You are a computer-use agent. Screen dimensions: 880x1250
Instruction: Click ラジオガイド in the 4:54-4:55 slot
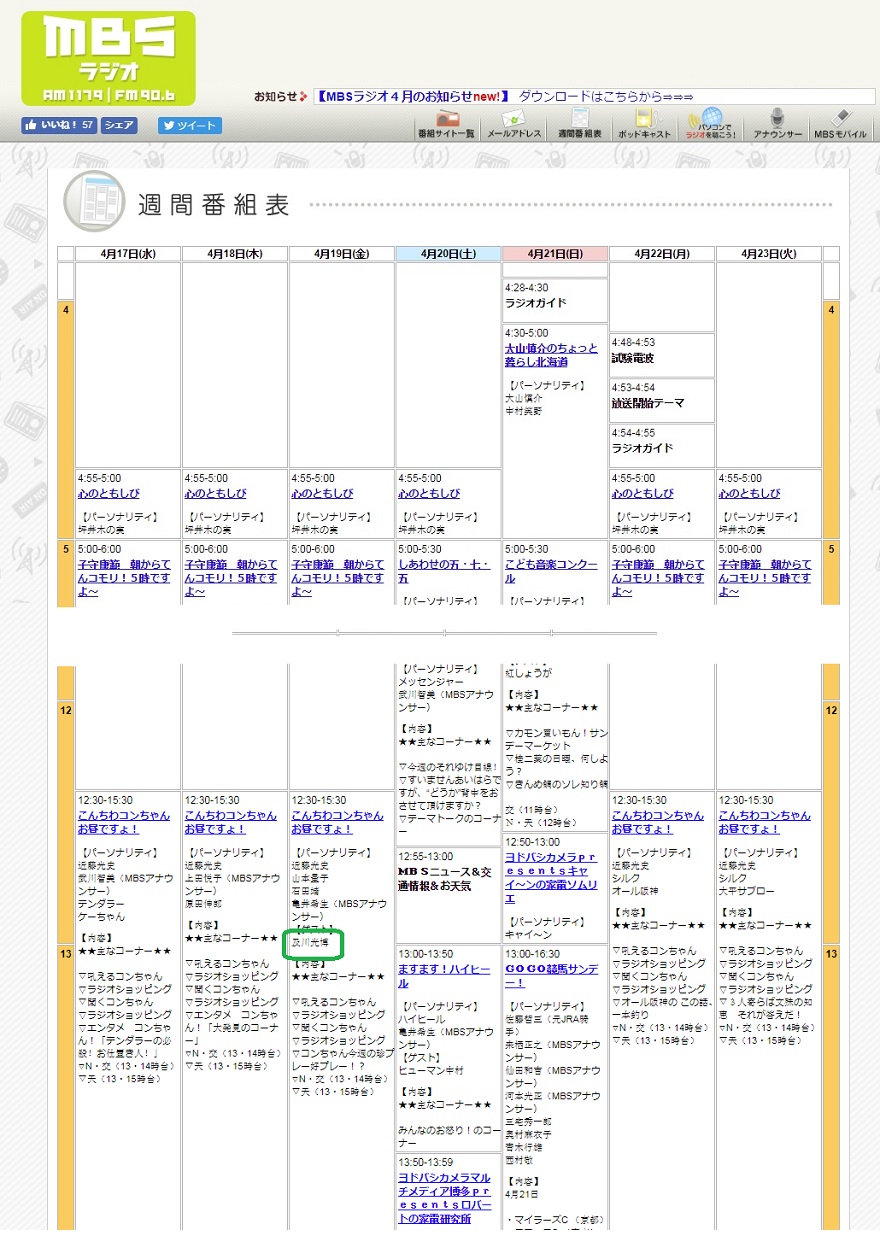pyautogui.click(x=643, y=448)
